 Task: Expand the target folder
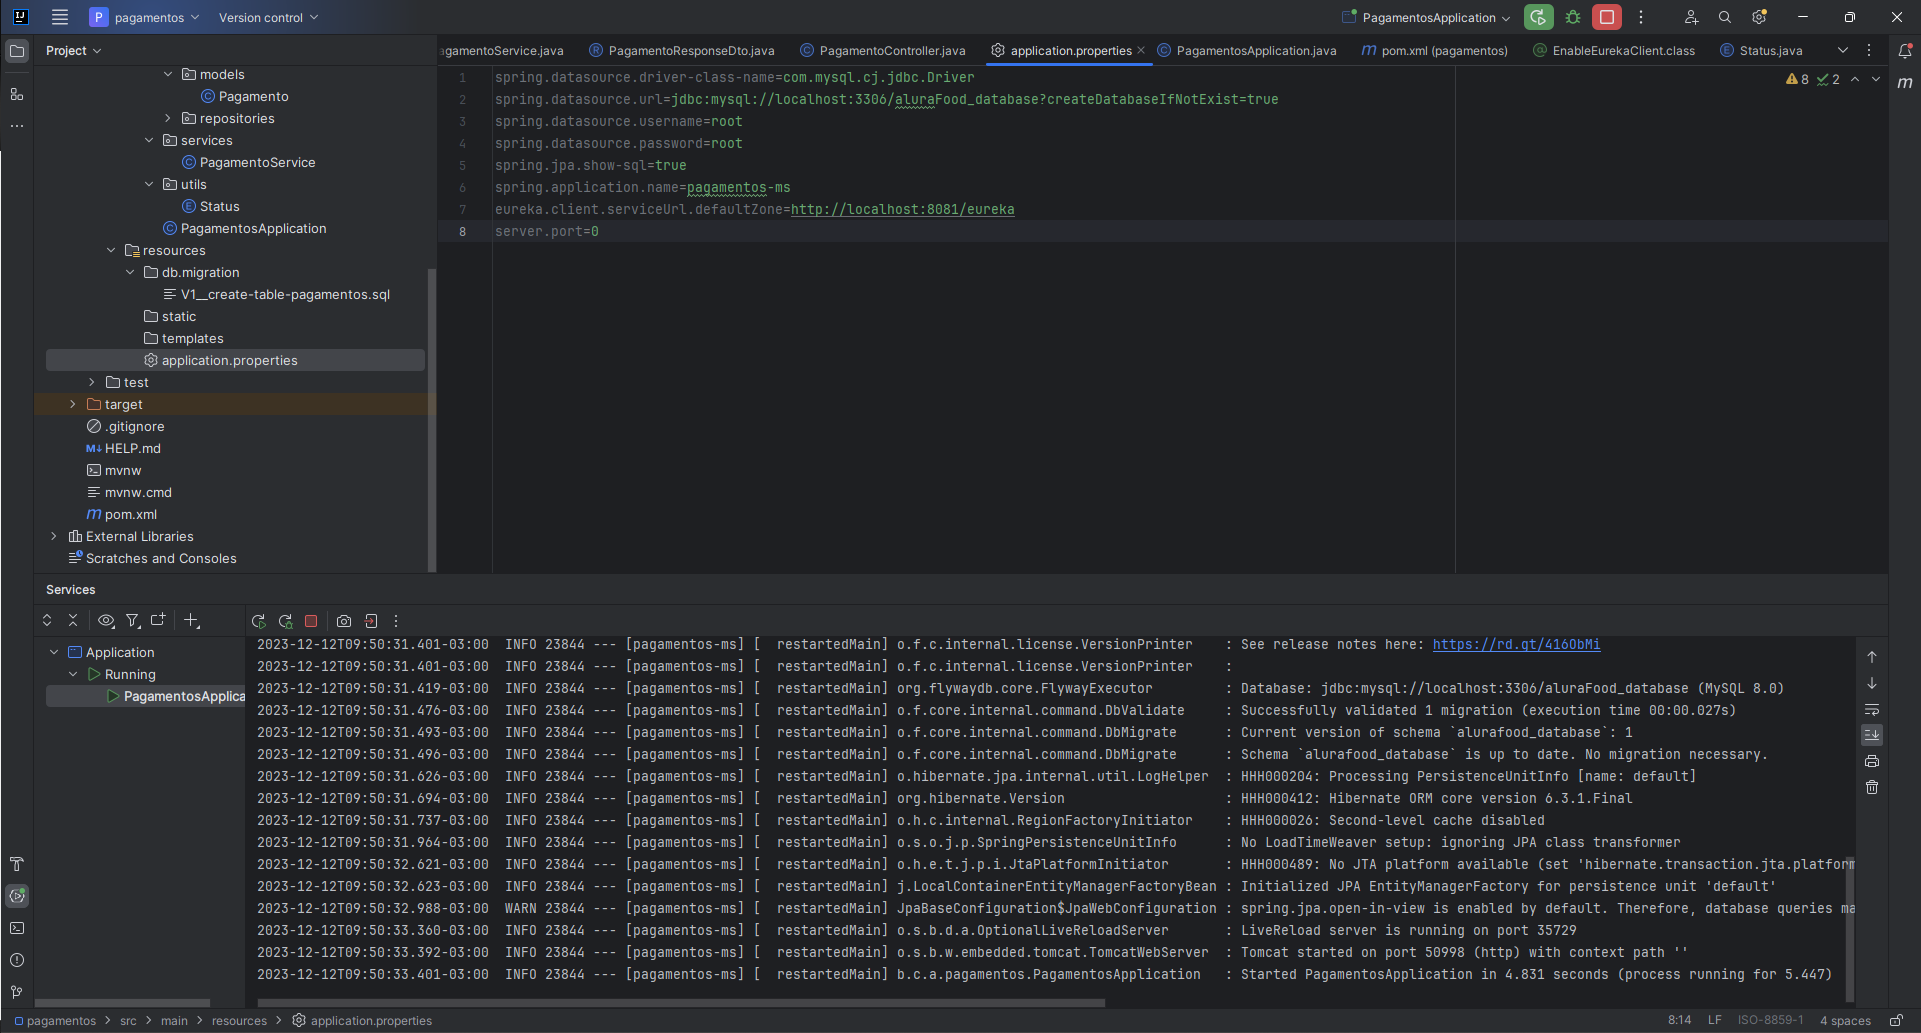click(x=73, y=404)
